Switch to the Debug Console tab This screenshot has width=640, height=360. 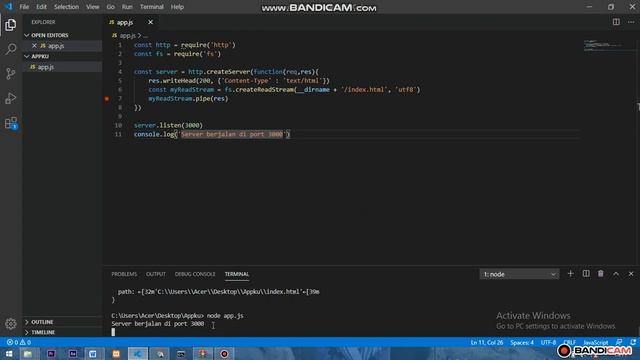[195, 274]
